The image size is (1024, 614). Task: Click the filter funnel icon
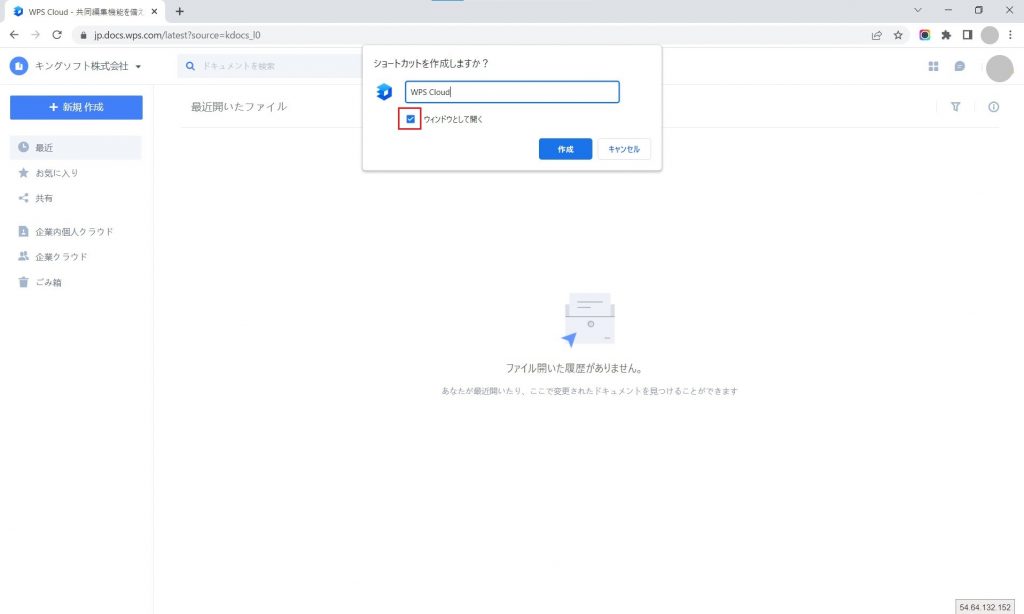point(955,106)
